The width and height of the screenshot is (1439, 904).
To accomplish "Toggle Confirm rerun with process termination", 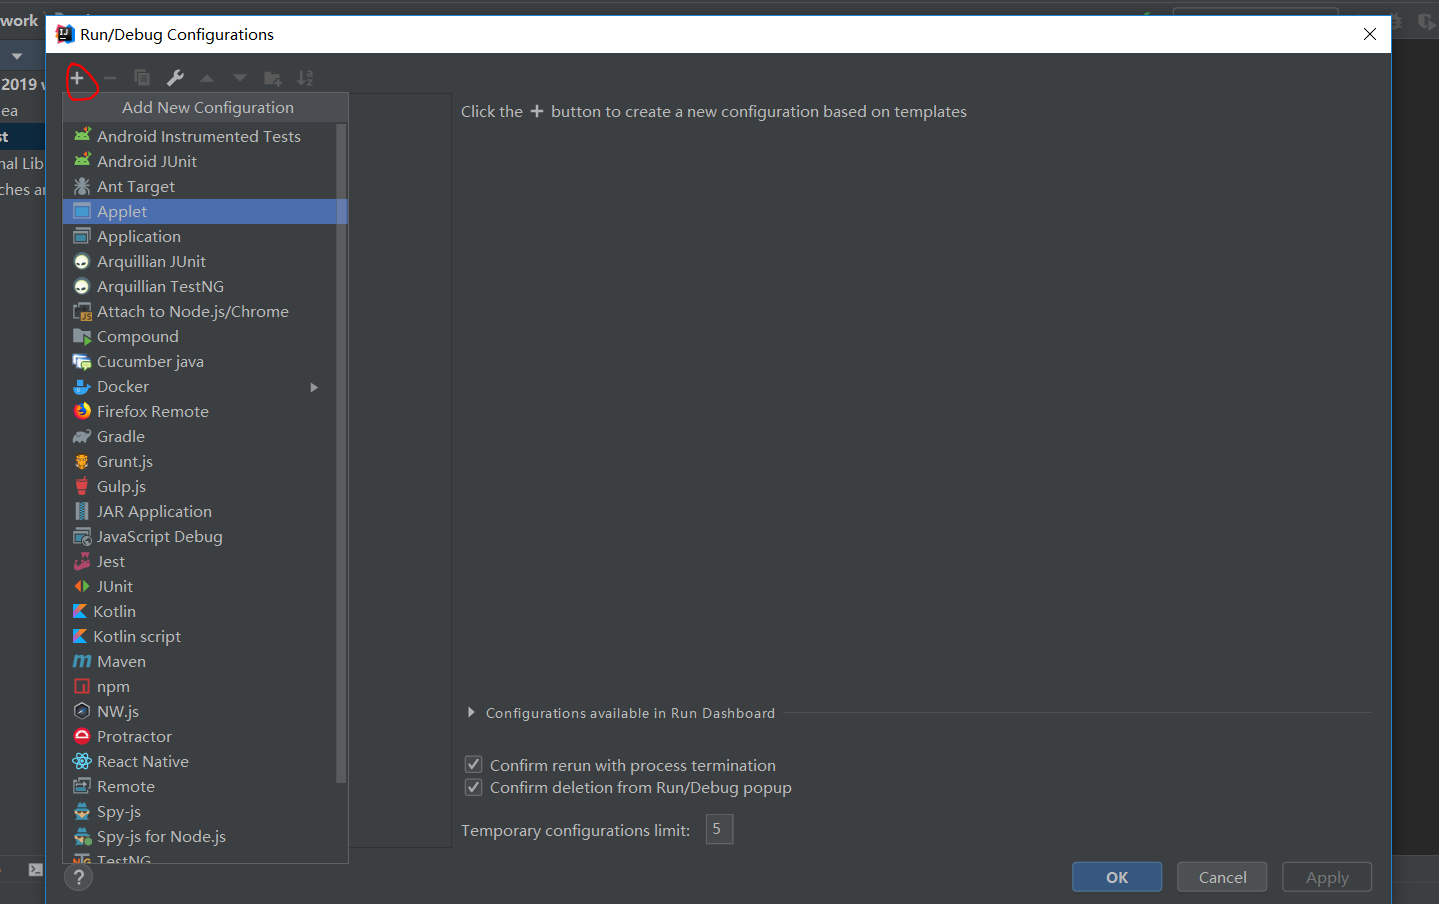I will 474,765.
